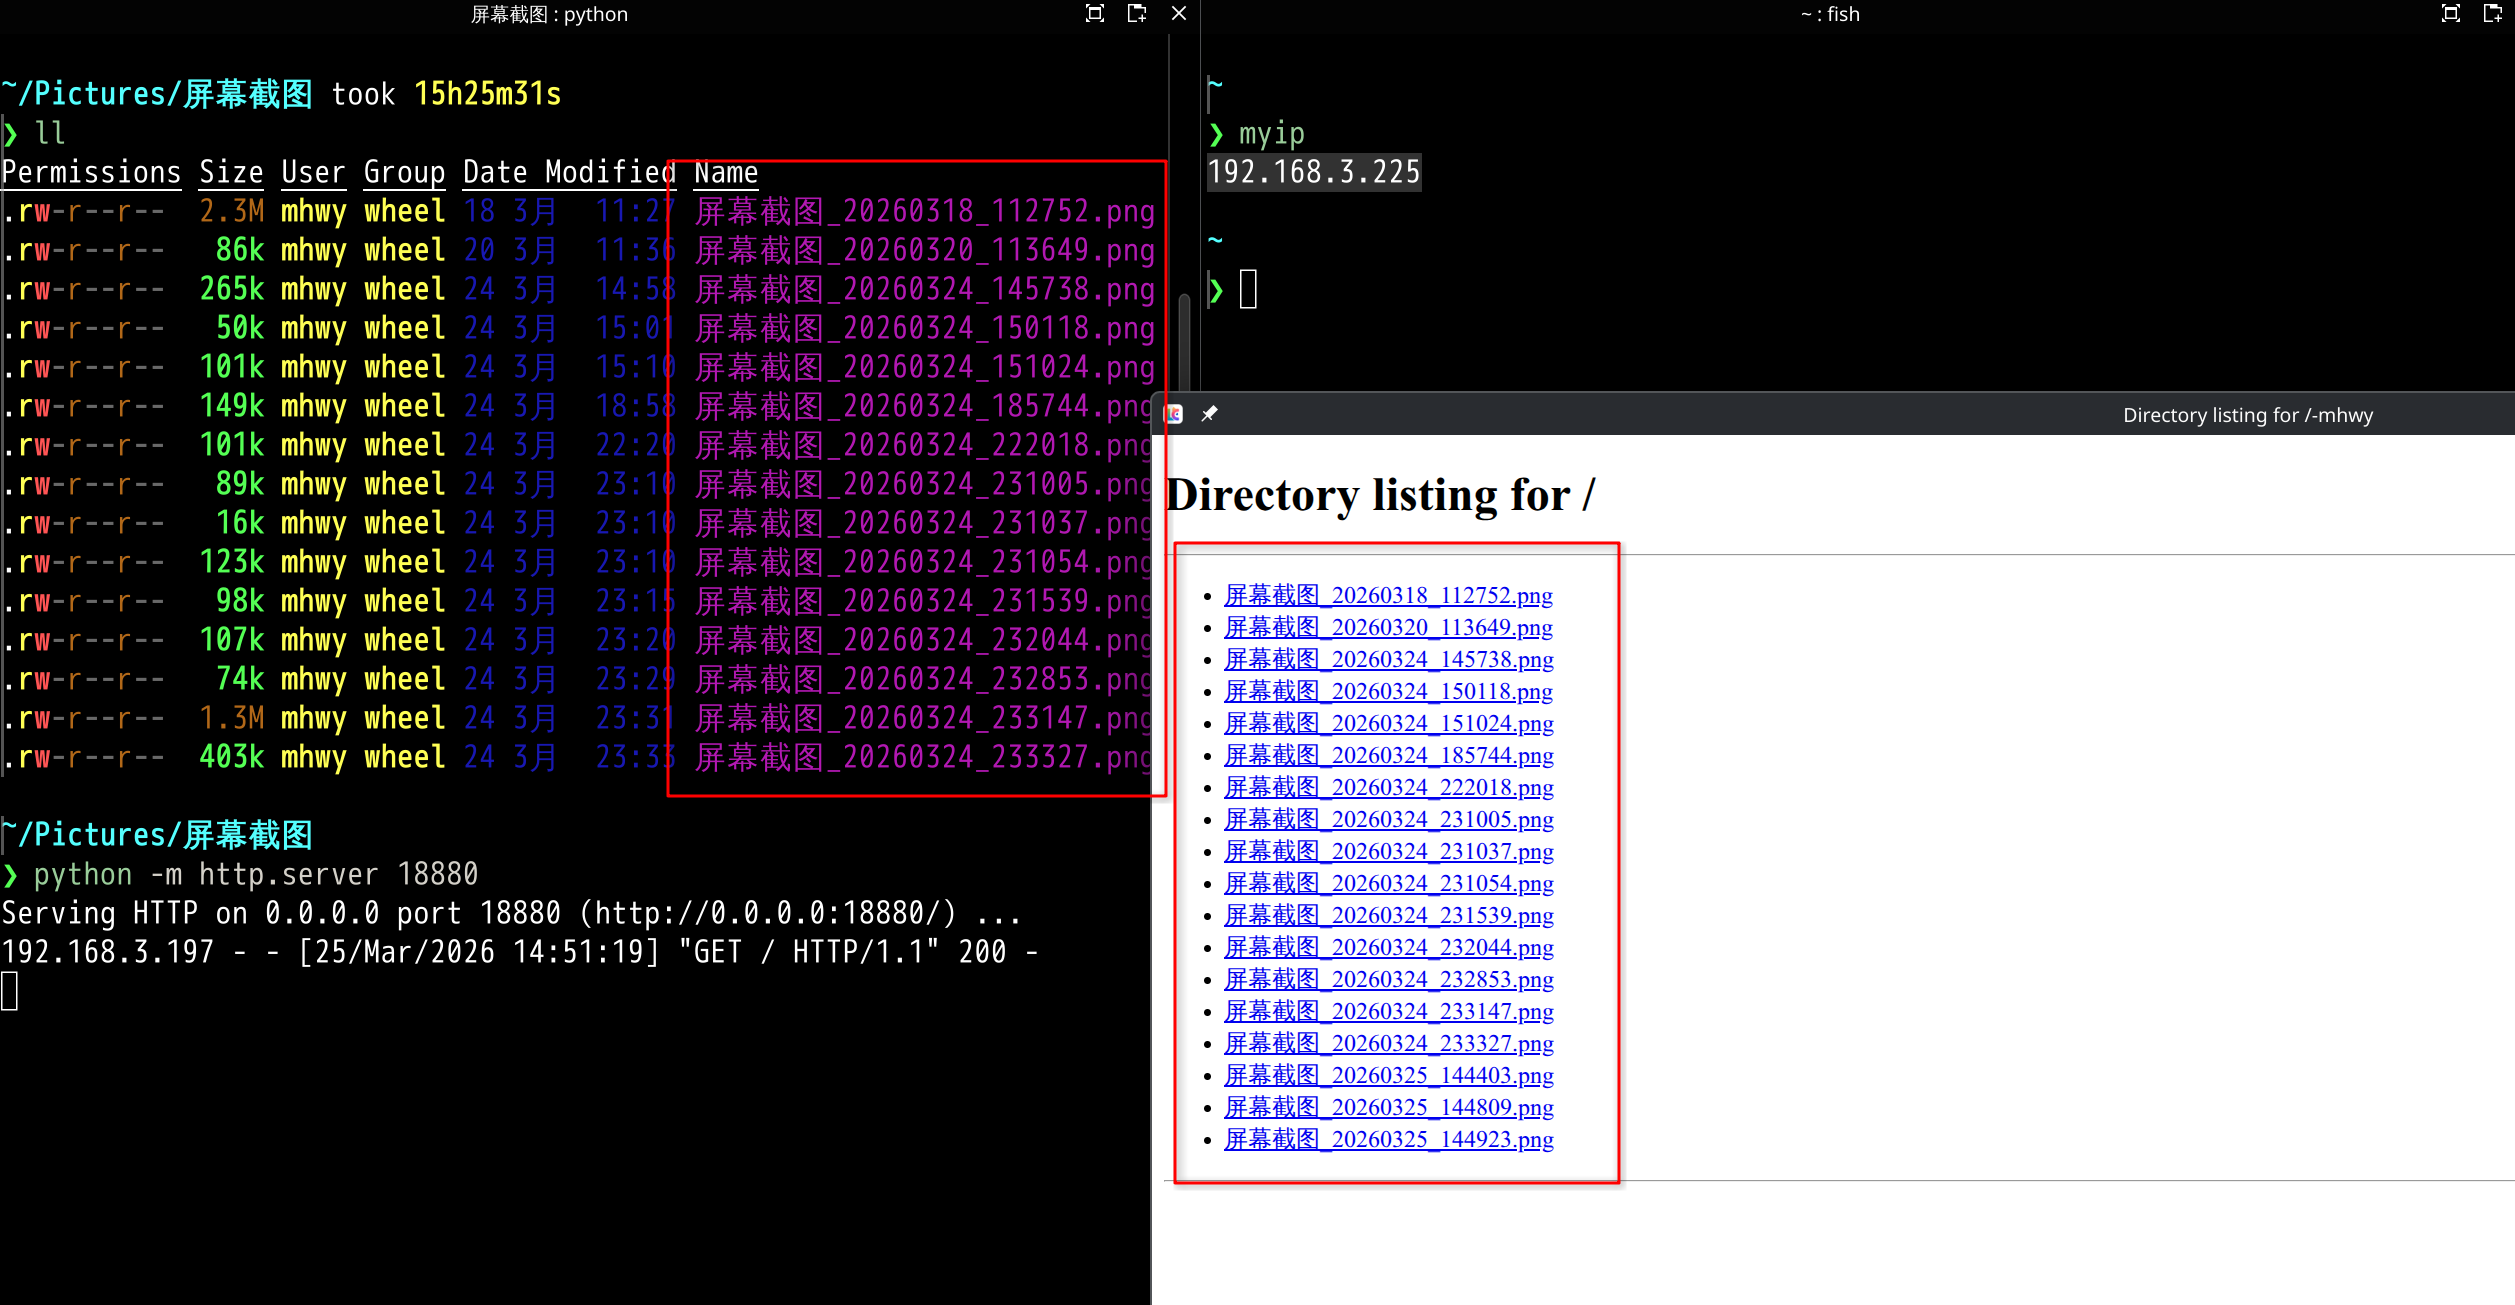Click the took 15h25m31s prompt text
The width and height of the screenshot is (2515, 1305).
(446, 95)
